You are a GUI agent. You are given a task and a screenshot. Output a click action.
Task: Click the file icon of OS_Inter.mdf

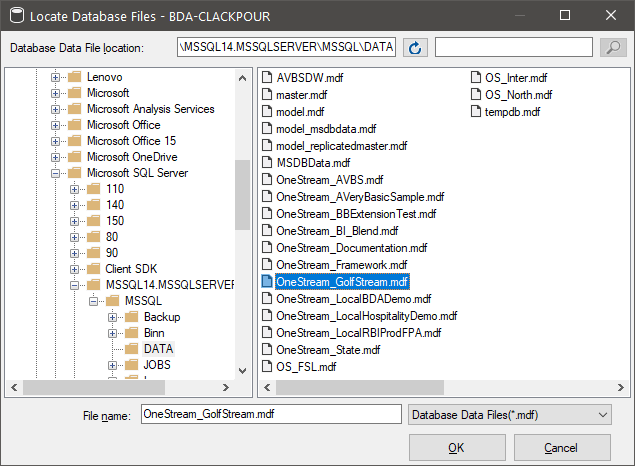tap(476, 77)
